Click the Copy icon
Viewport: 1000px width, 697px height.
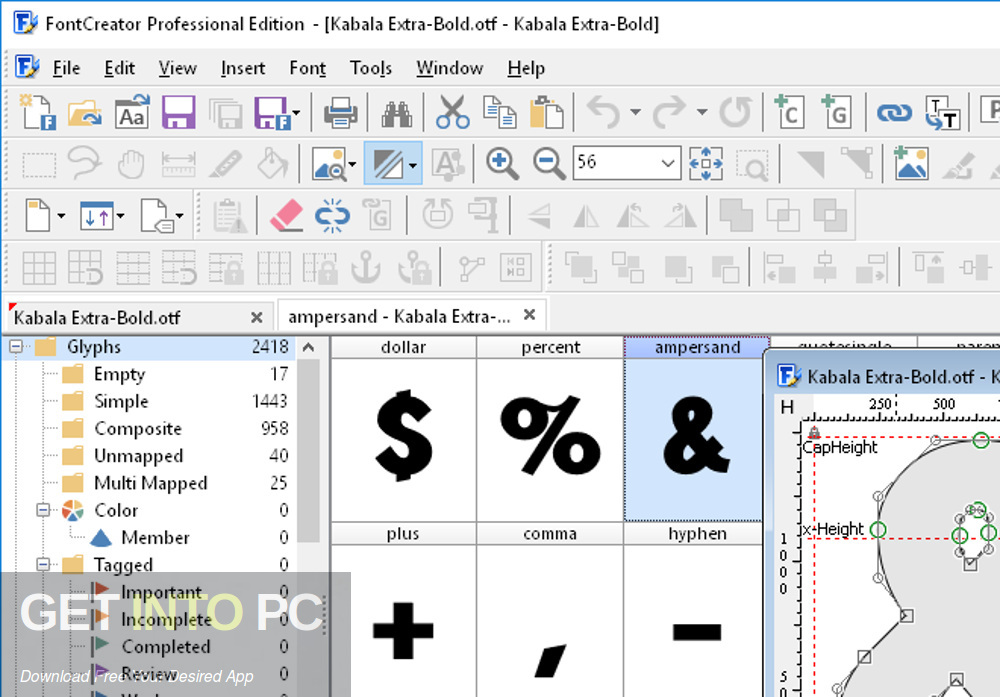(x=499, y=112)
